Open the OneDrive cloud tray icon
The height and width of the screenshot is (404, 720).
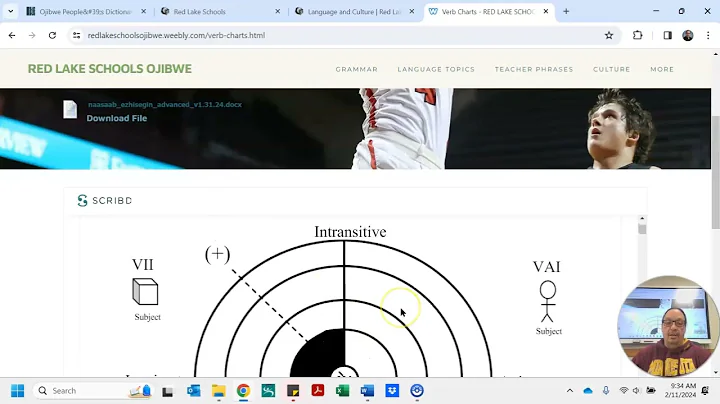[x=588, y=391]
